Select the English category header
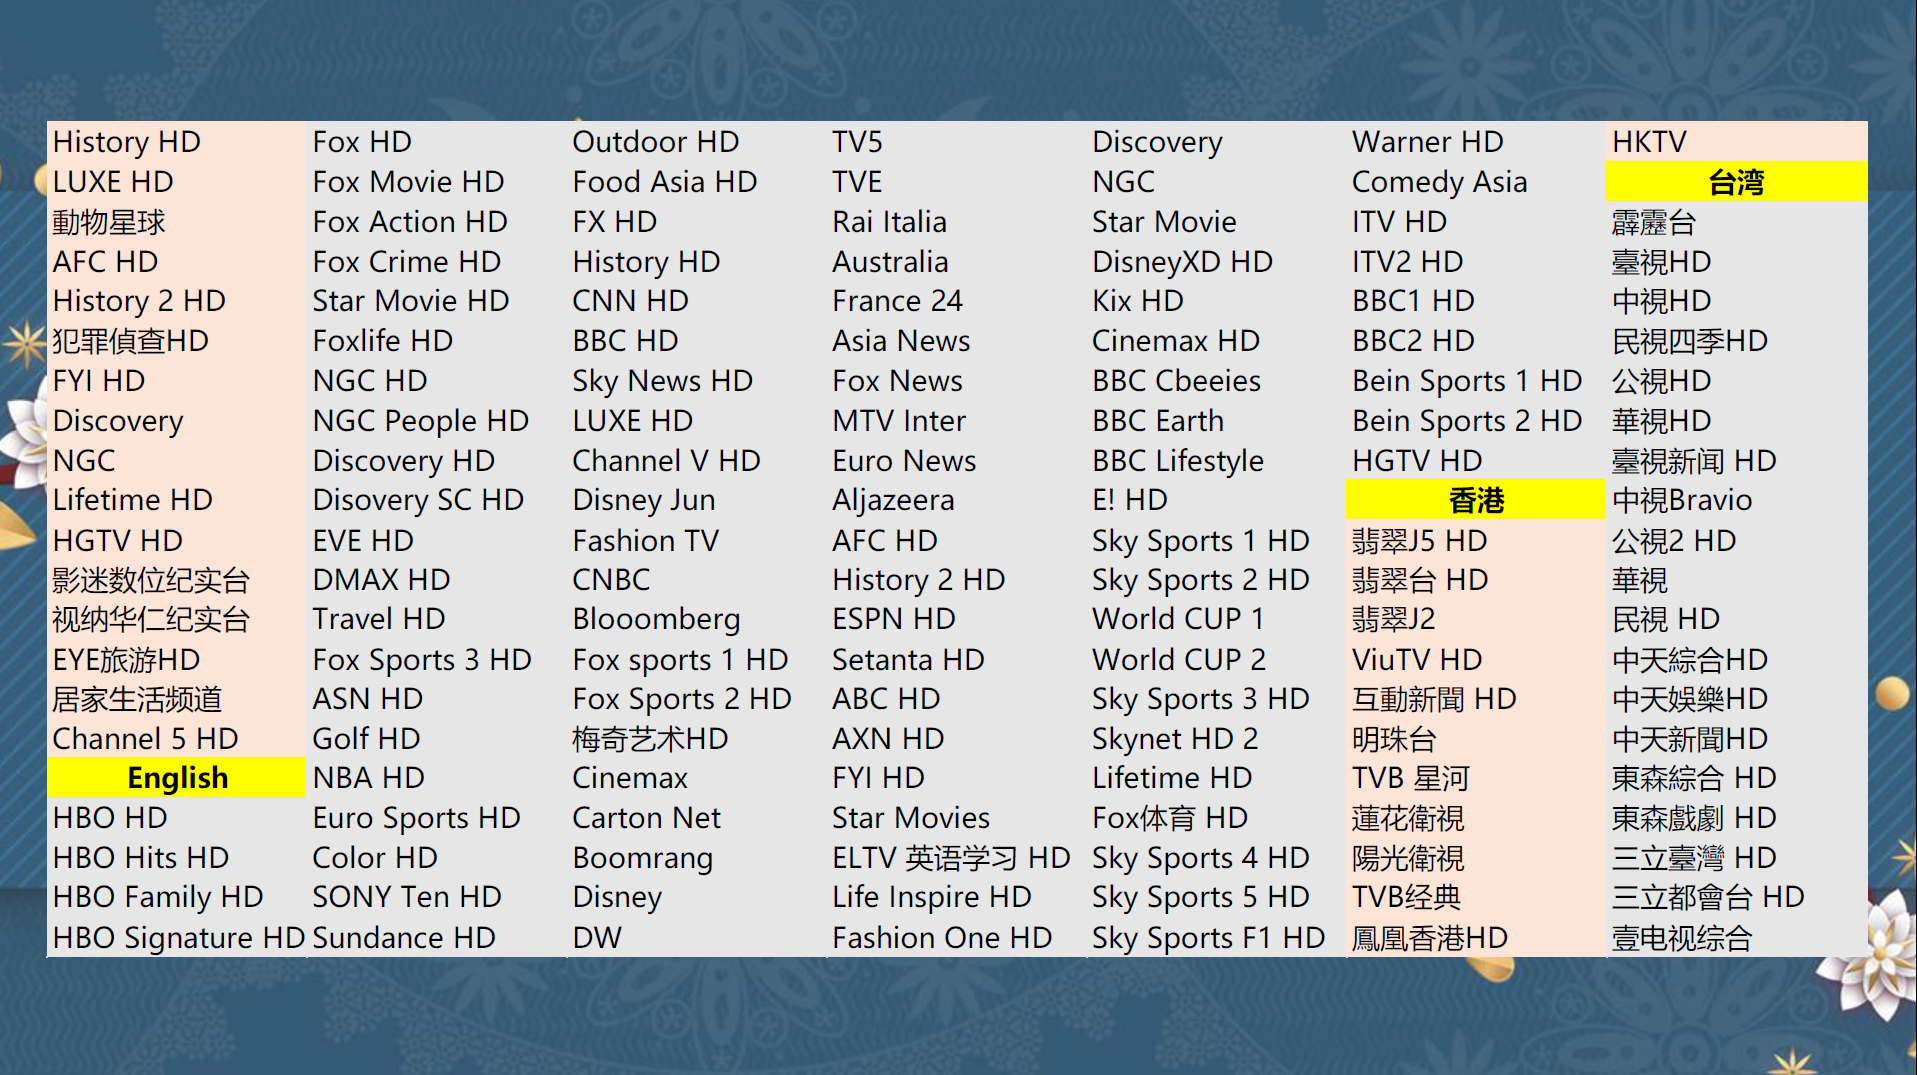Image resolution: width=1917 pixels, height=1075 pixels. 177,778
